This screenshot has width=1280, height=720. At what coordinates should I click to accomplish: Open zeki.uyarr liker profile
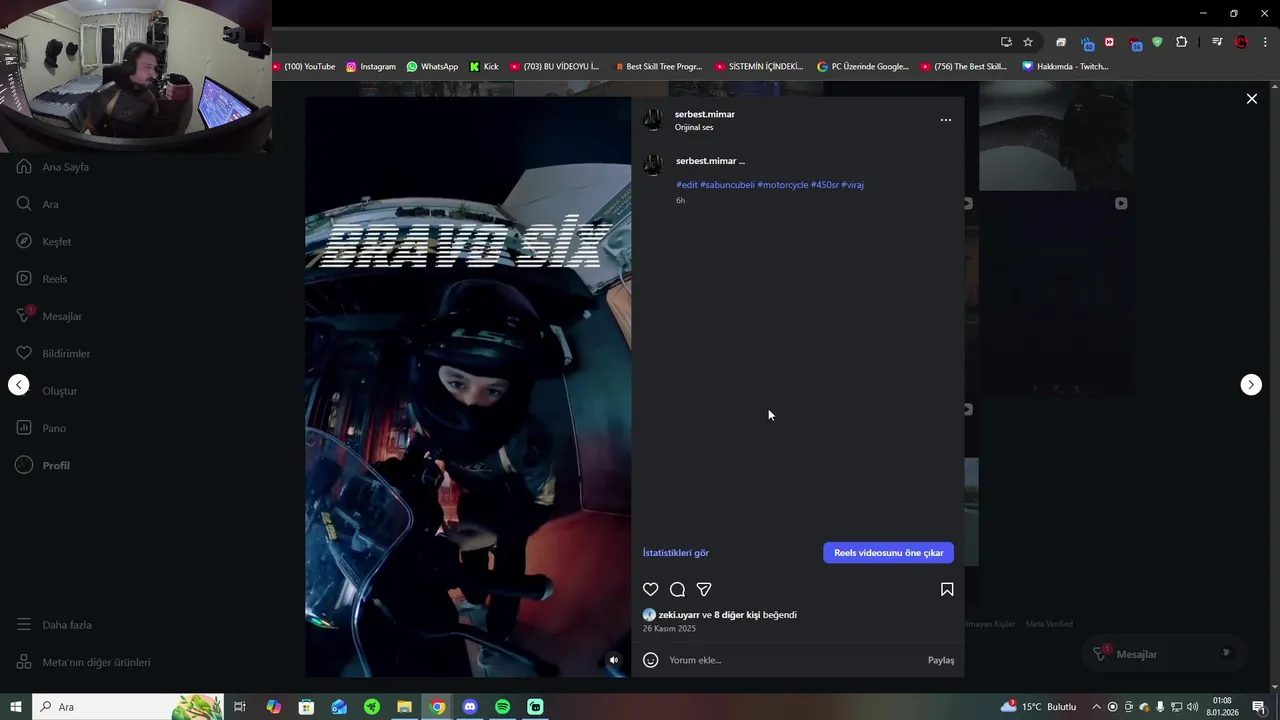pyautogui.click(x=679, y=615)
